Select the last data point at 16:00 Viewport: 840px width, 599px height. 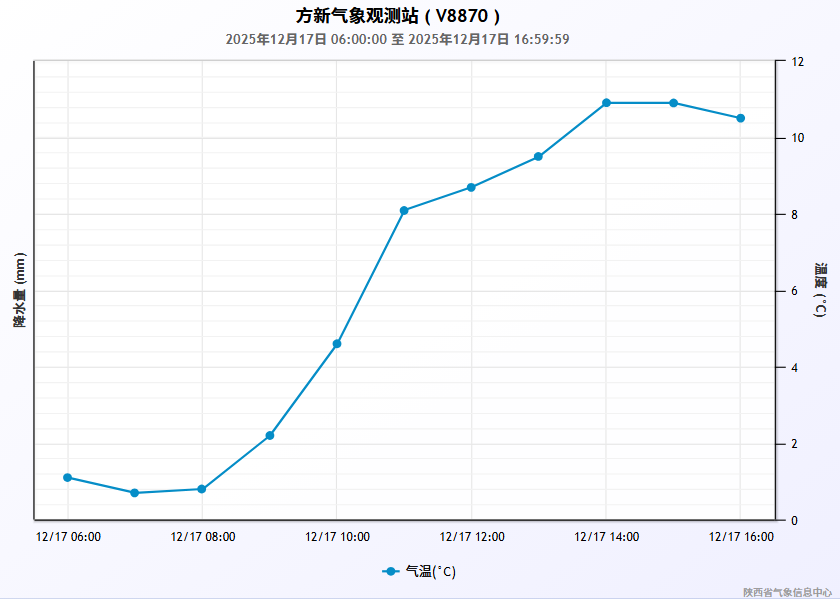point(740,118)
